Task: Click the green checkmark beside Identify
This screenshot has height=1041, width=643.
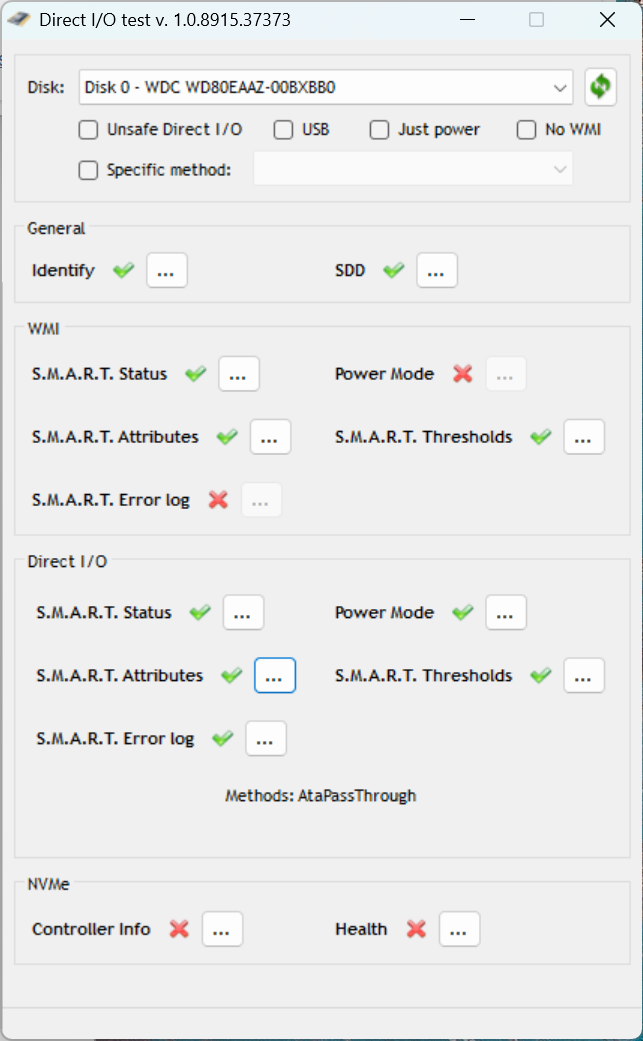Action: click(123, 270)
